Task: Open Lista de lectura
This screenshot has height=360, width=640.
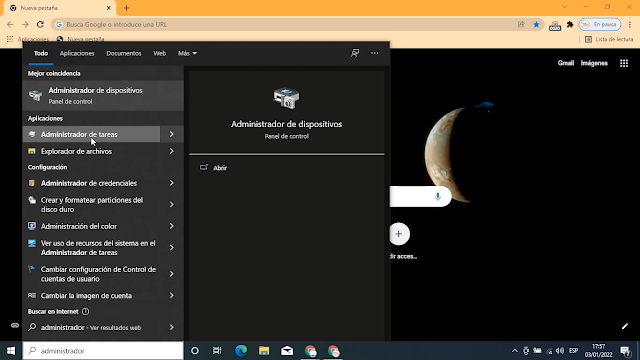Action: [609, 39]
